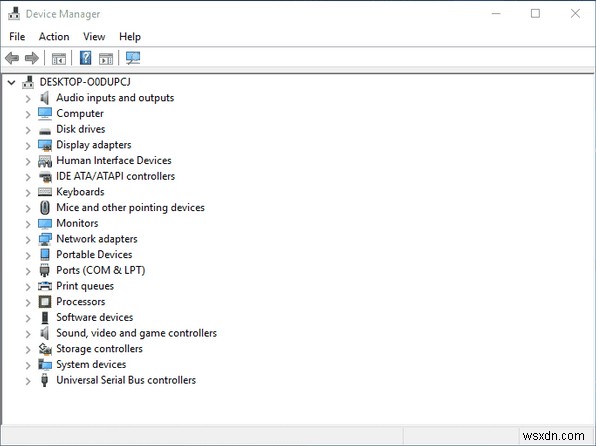
Task: Select the Computer tree item
Action: tap(80, 113)
